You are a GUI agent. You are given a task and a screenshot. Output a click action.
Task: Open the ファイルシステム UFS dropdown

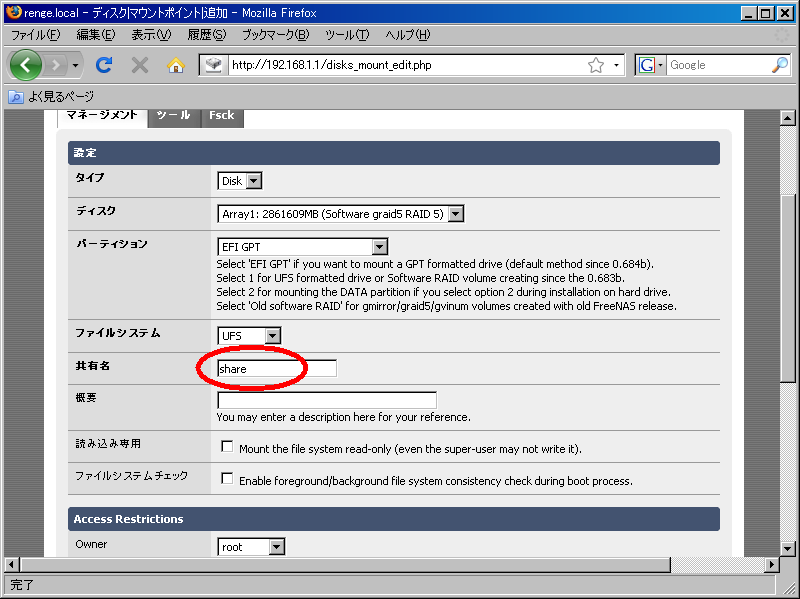(x=249, y=336)
